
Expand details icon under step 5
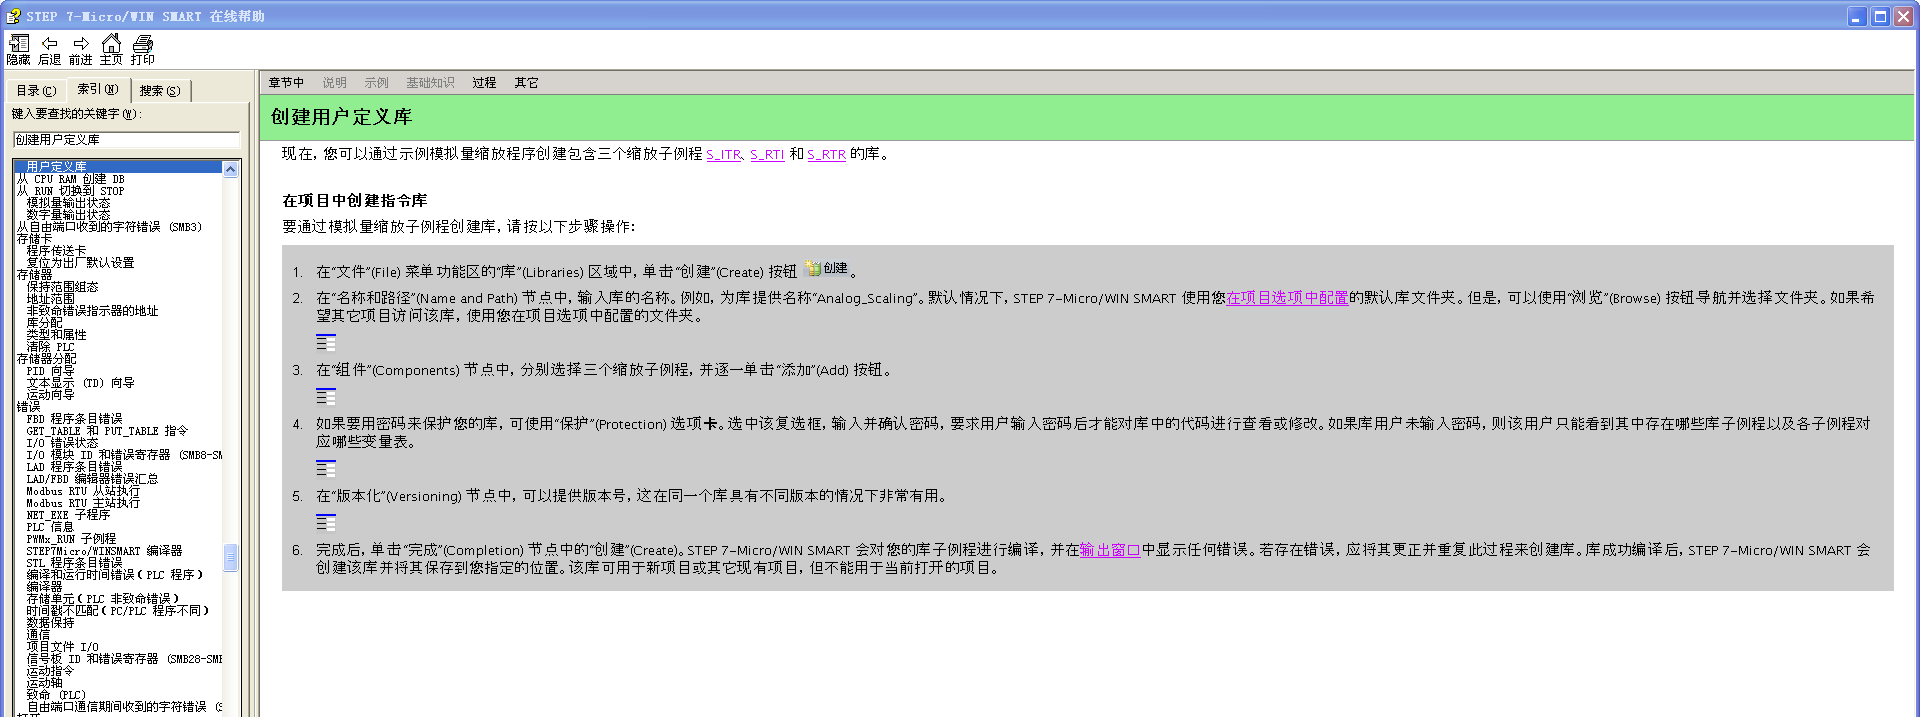point(326,522)
